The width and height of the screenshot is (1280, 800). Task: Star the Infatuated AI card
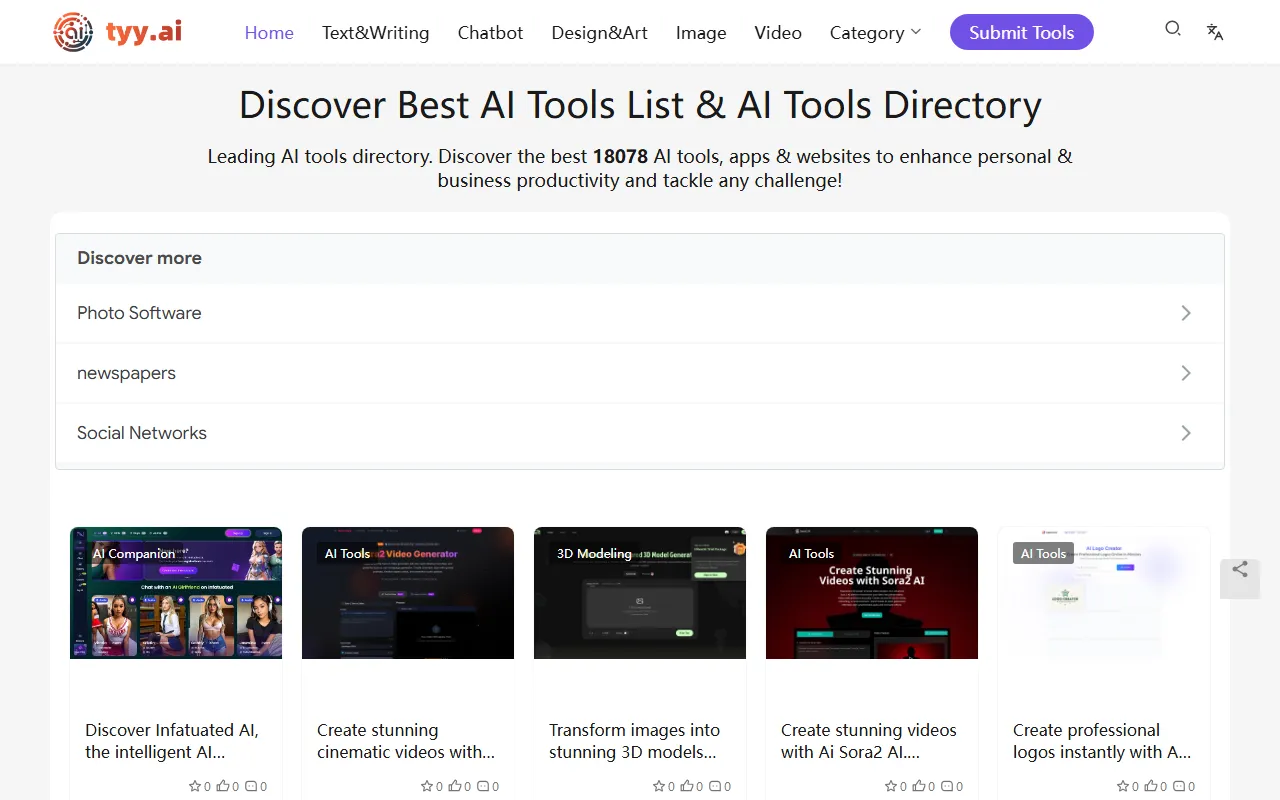click(x=194, y=786)
